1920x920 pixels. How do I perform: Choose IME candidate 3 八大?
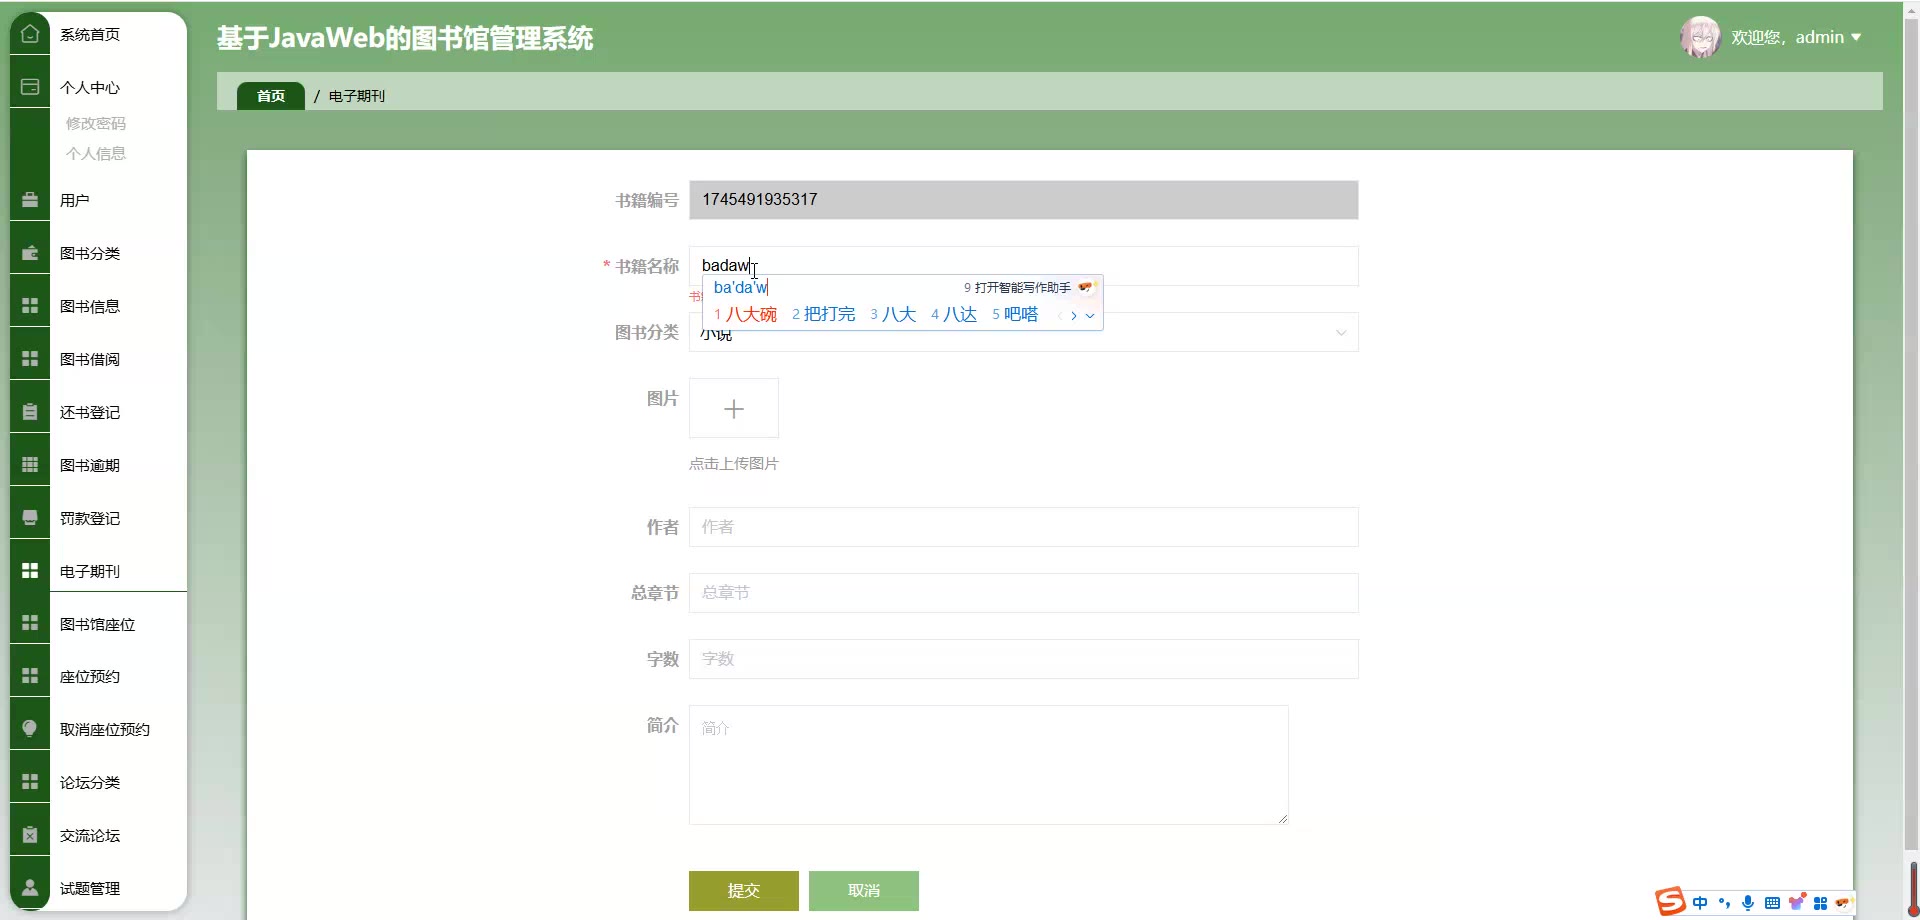point(893,314)
